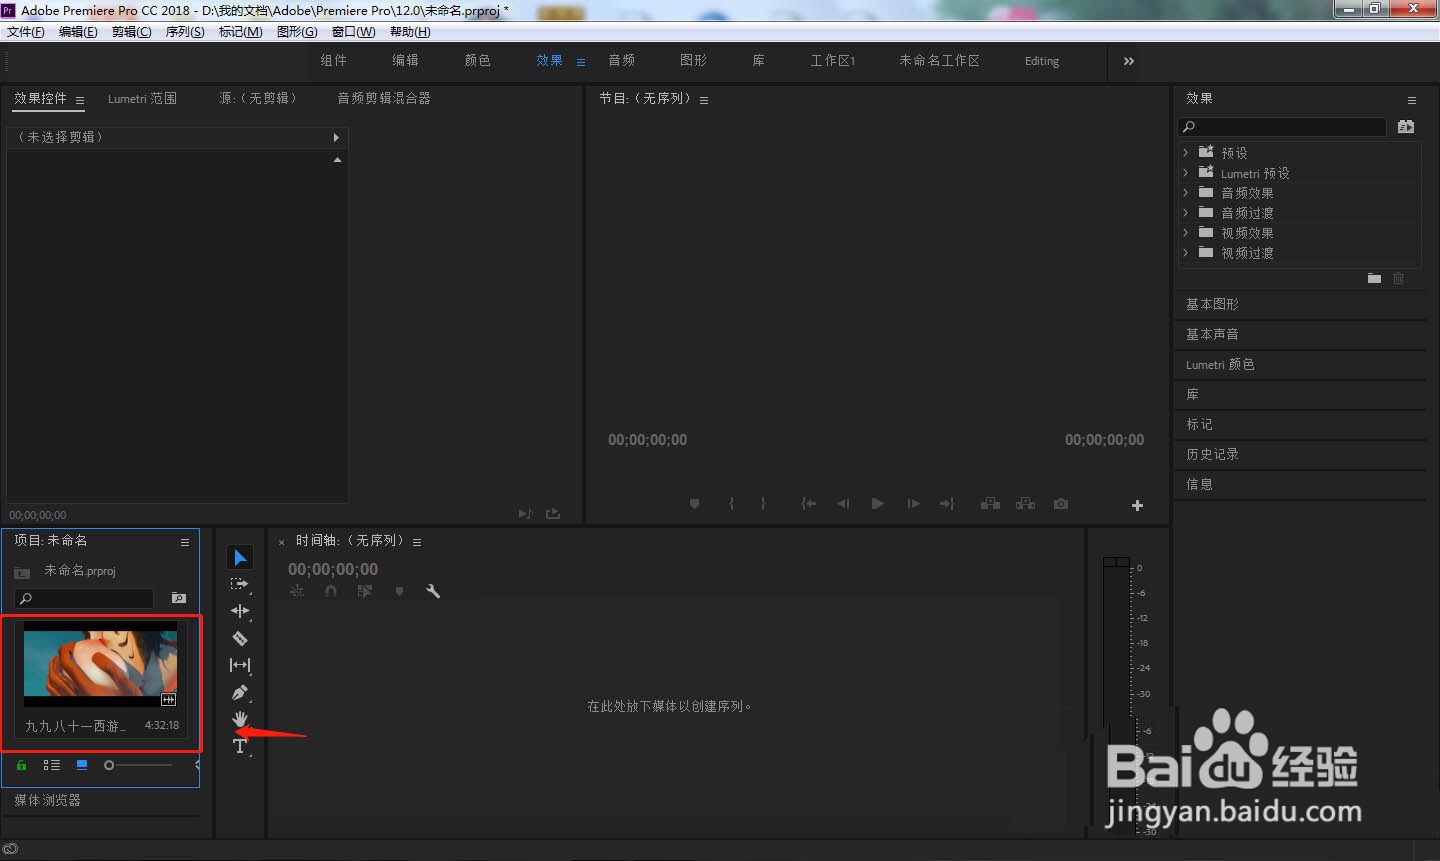Open the 时间轴 panel menu
The height and width of the screenshot is (861, 1440).
(417, 540)
